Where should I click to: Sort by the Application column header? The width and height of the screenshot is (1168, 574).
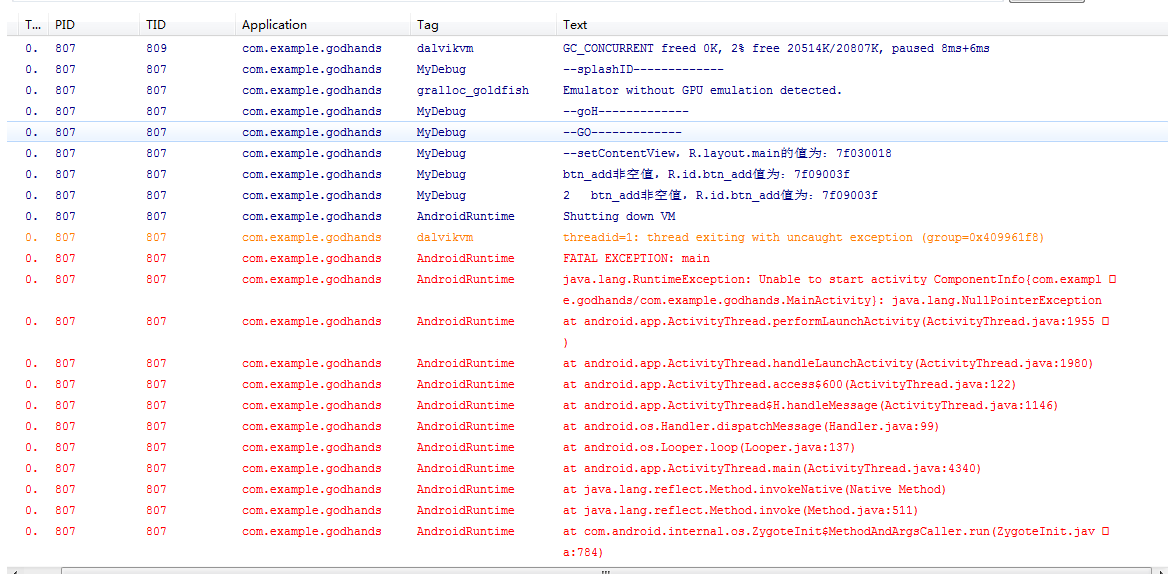tap(275, 25)
